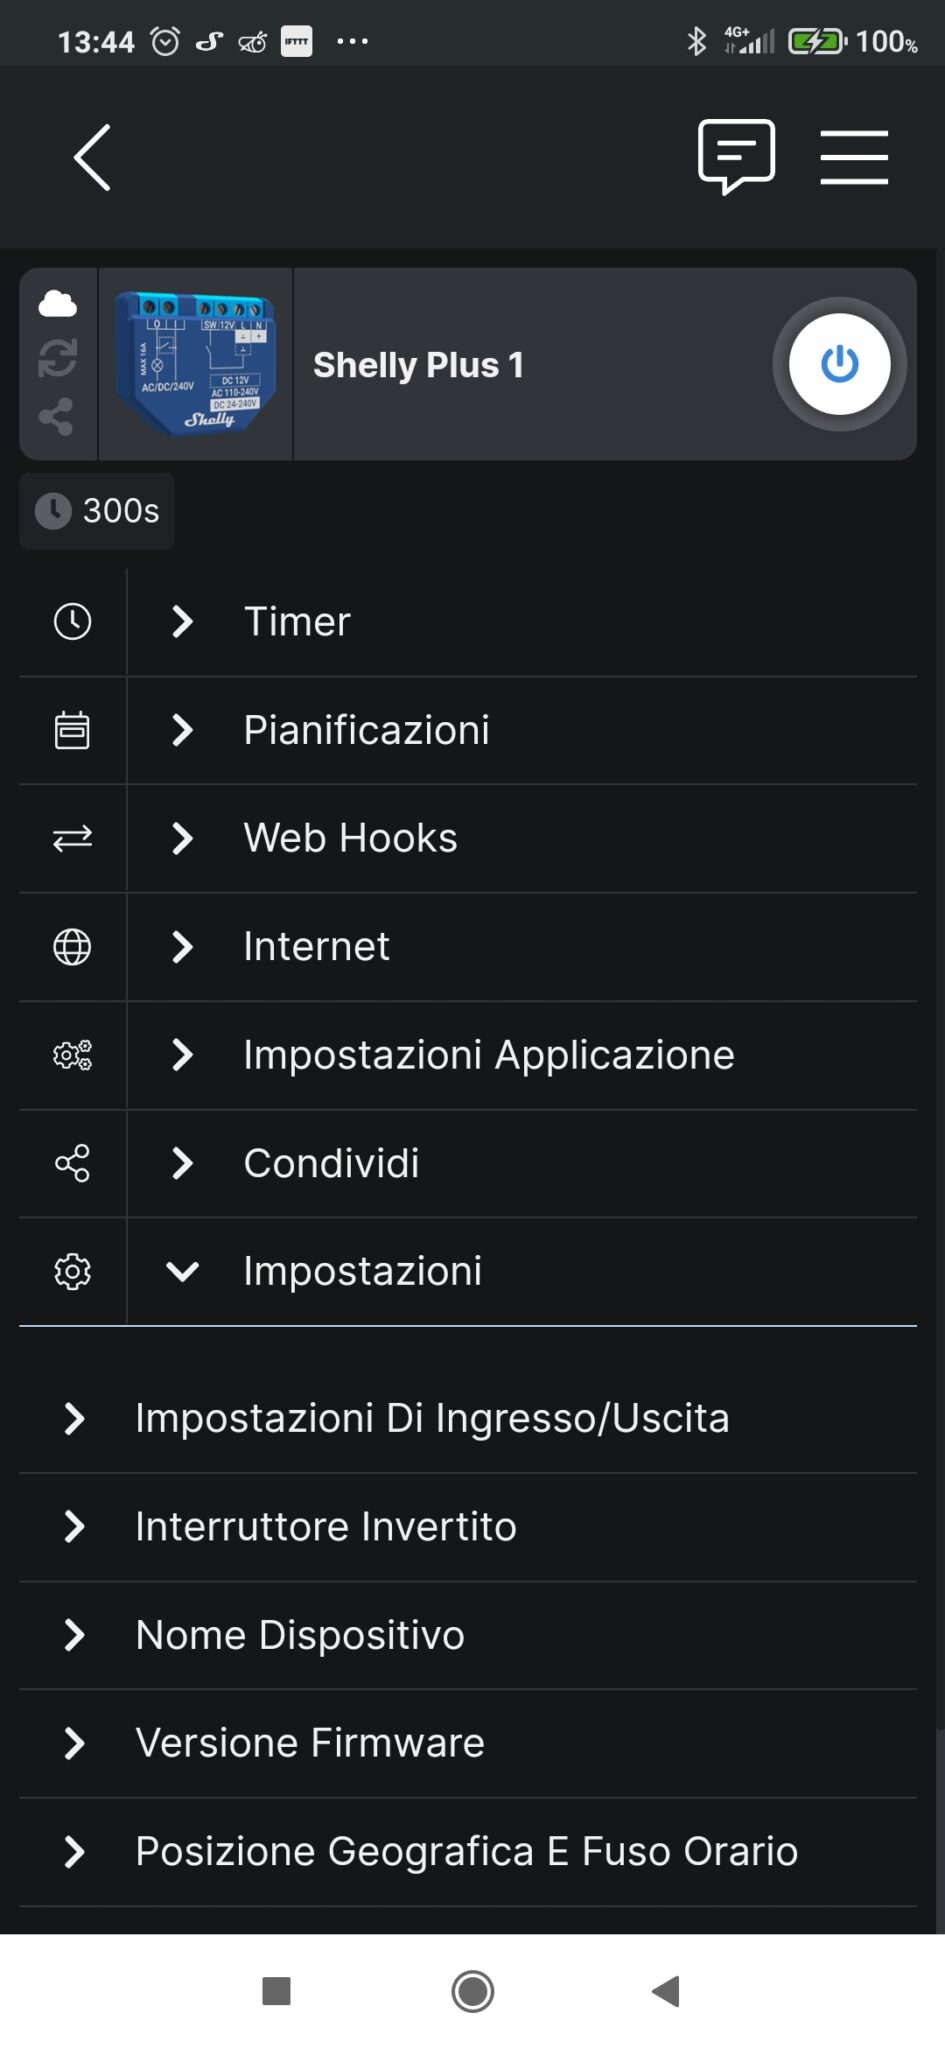The width and height of the screenshot is (945, 2048).
Task: Open the feedback chat bubble
Action: coord(736,156)
